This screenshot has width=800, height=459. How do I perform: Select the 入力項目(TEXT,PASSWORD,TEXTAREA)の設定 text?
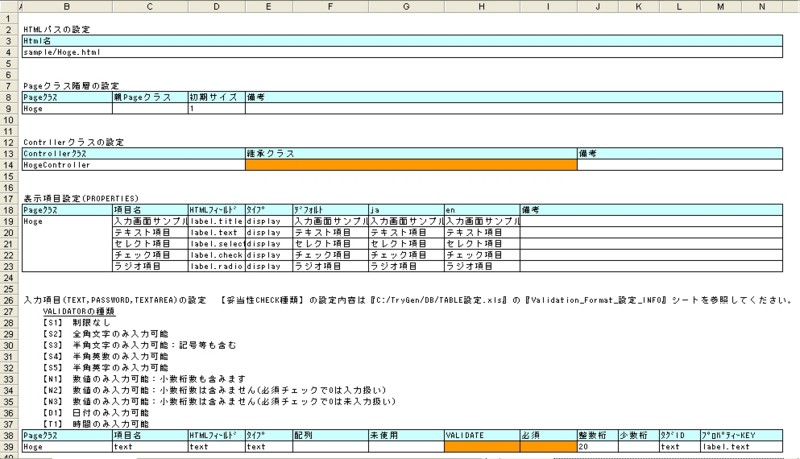114,300
